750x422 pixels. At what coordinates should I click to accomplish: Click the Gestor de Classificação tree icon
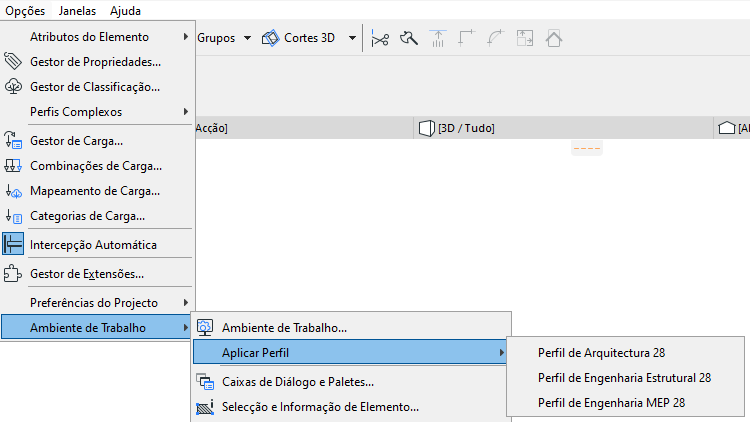click(13, 87)
